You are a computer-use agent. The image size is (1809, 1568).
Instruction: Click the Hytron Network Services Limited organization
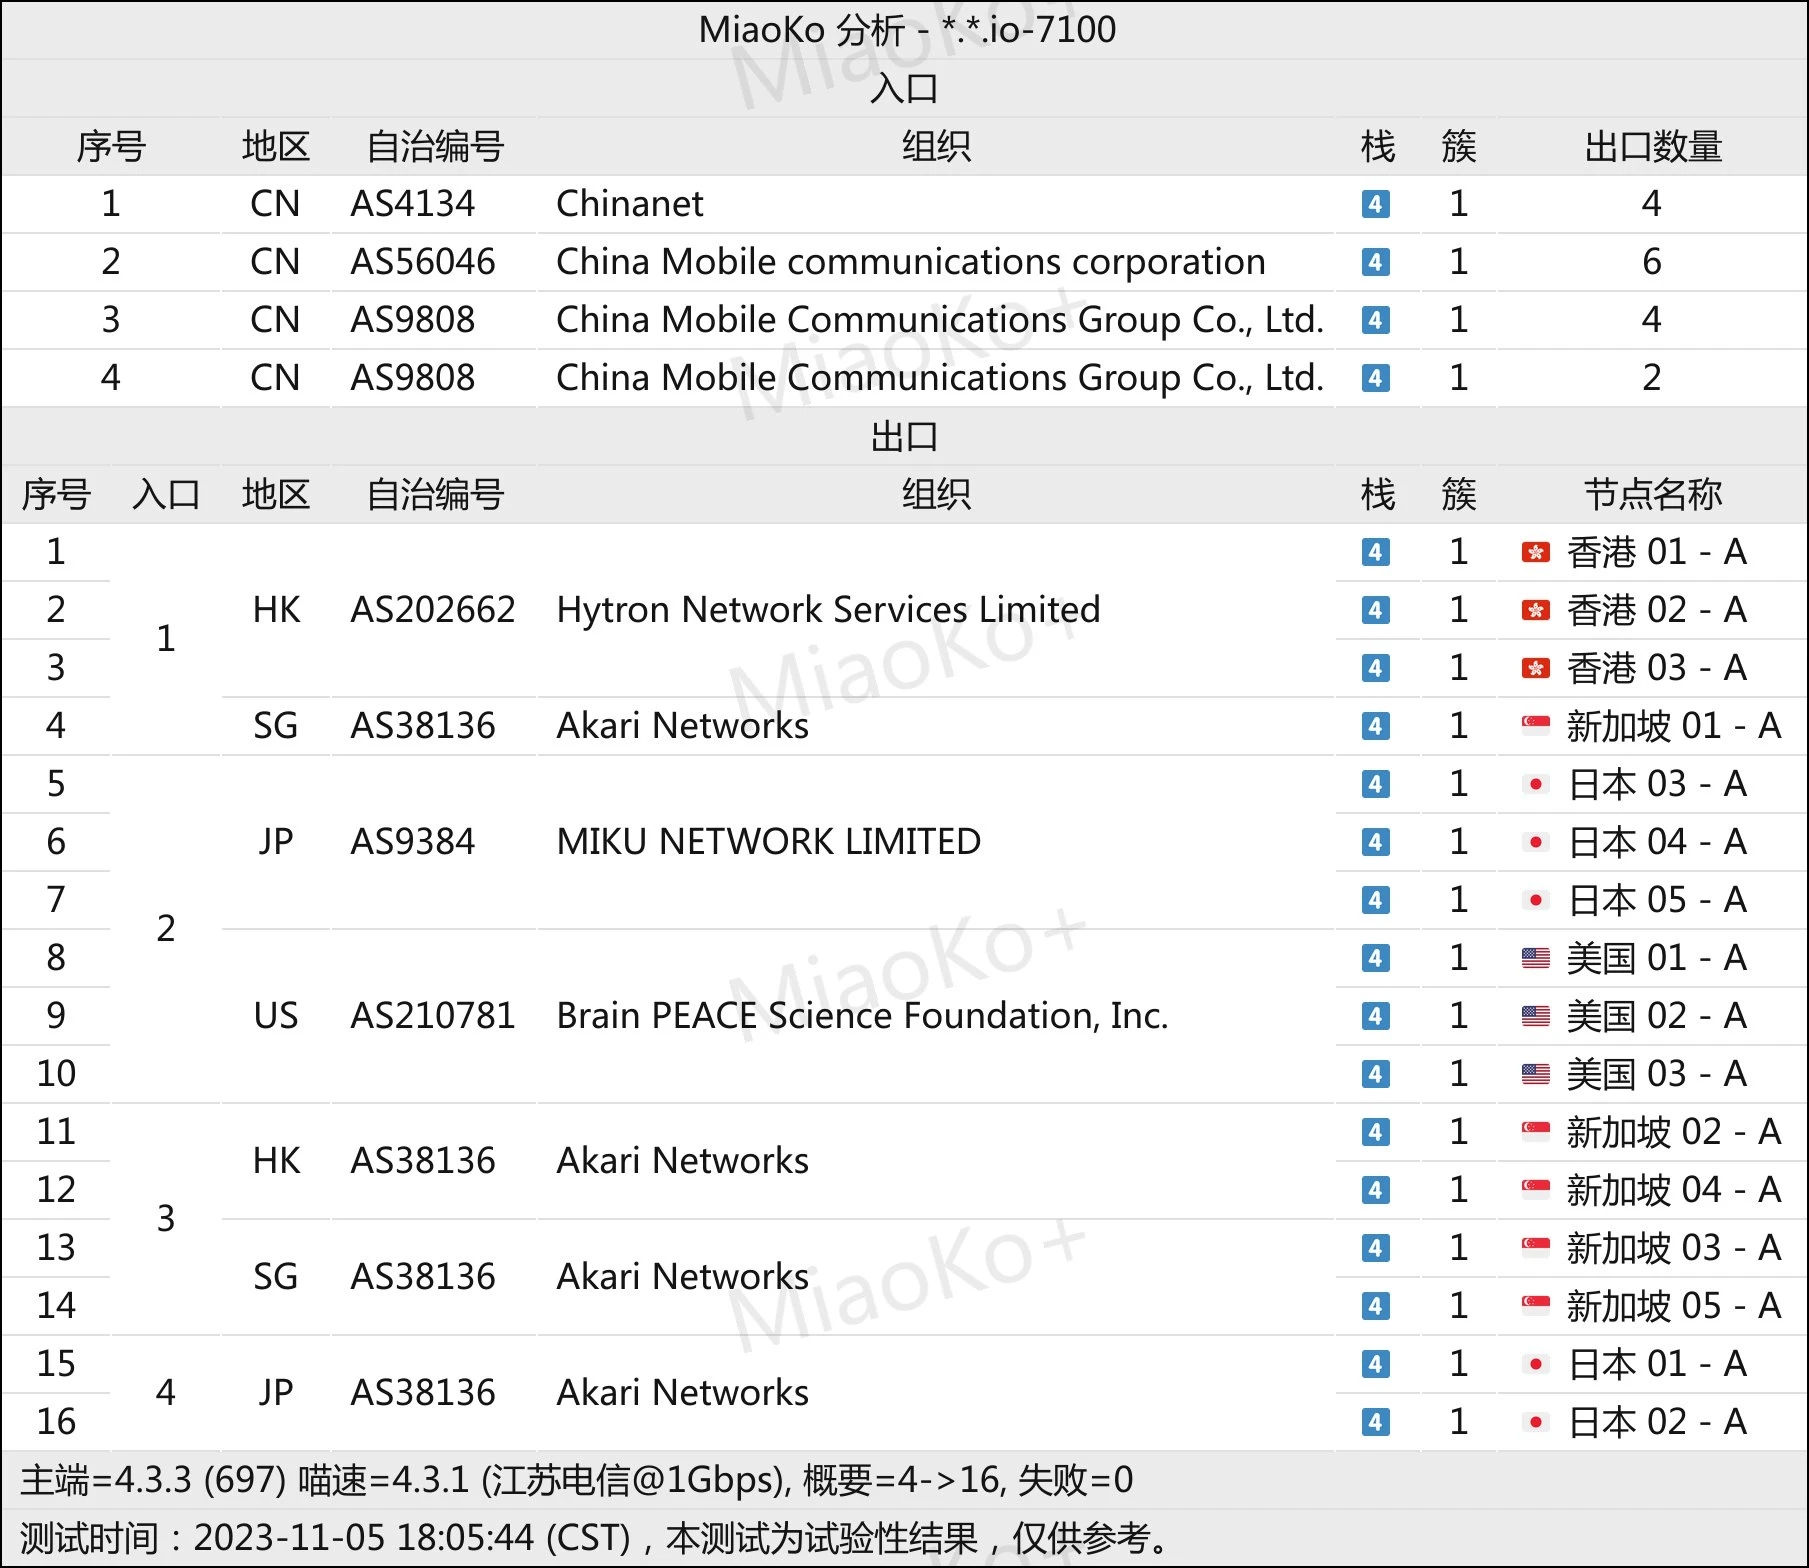click(x=828, y=610)
